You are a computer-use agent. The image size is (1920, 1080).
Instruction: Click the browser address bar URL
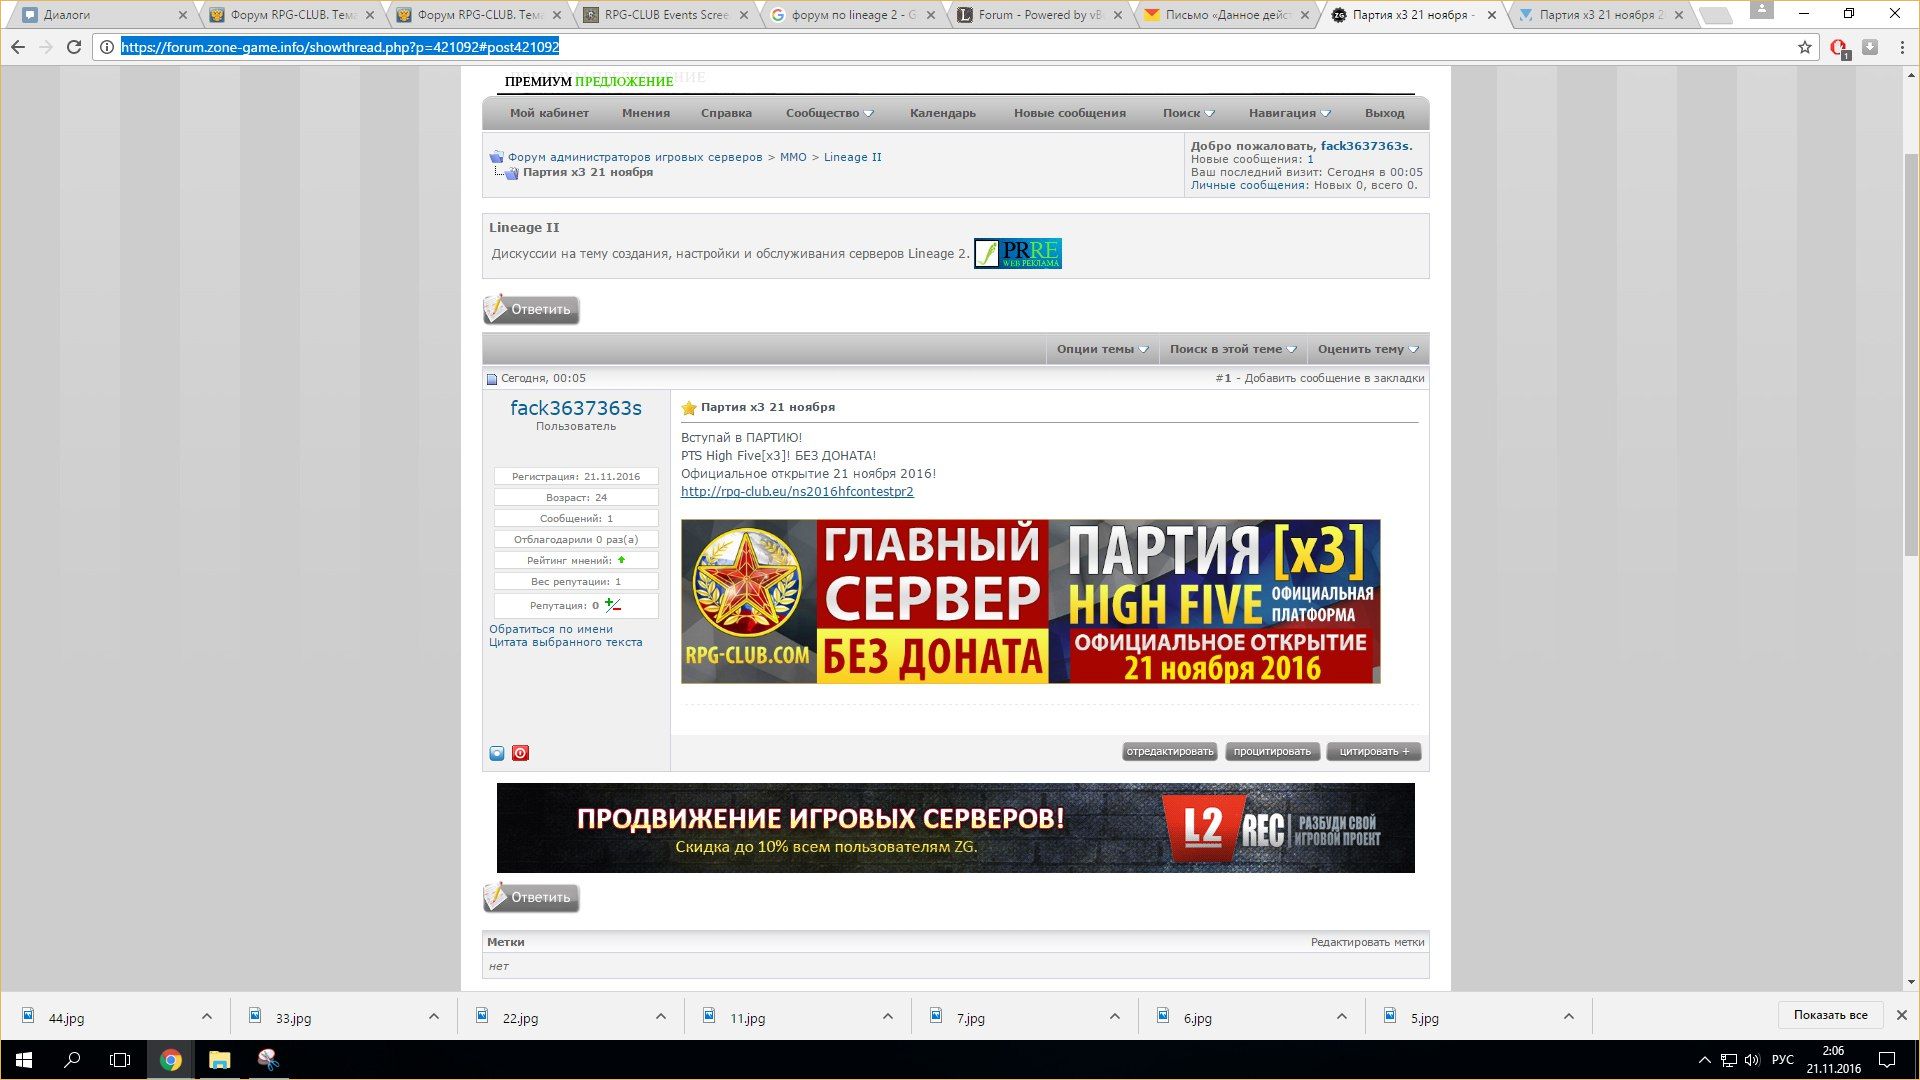(340, 47)
